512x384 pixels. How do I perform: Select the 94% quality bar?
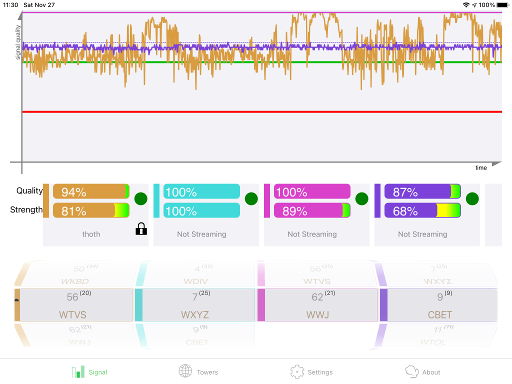coord(91,192)
